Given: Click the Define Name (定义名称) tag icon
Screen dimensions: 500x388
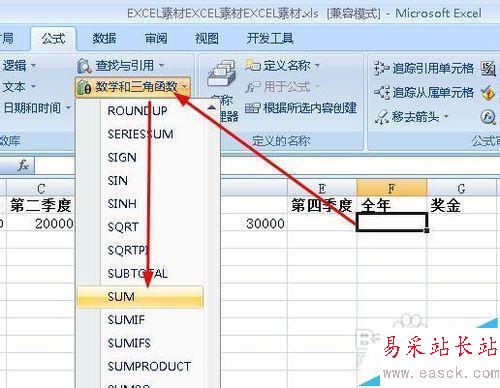Looking at the screenshot, I should (x=252, y=65).
